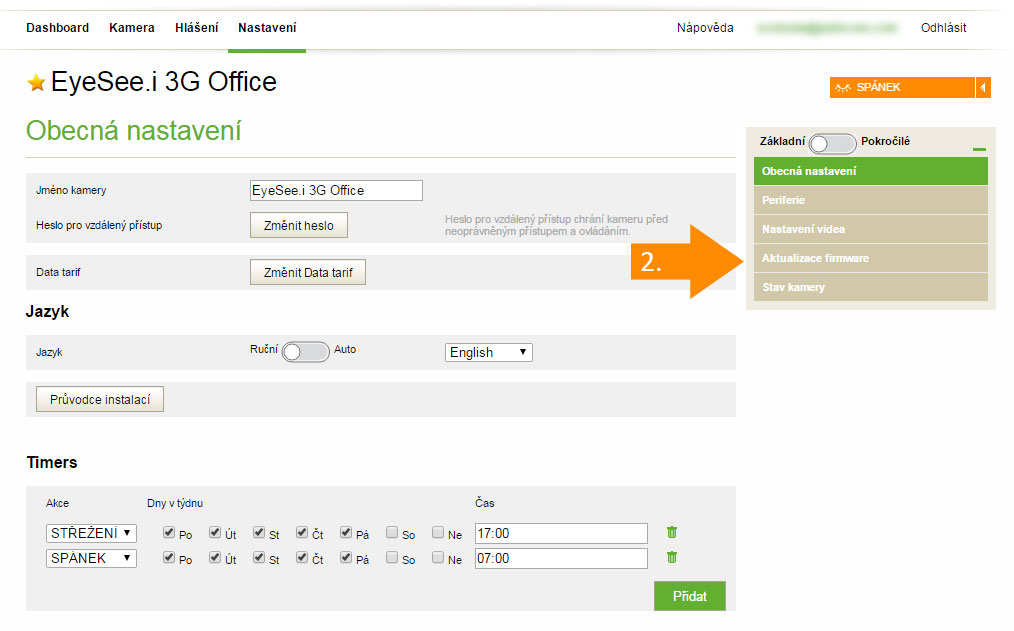This screenshot has width=1014, height=631.
Task: Toggle Základní/Pokročilé mode switch
Action: click(833, 143)
